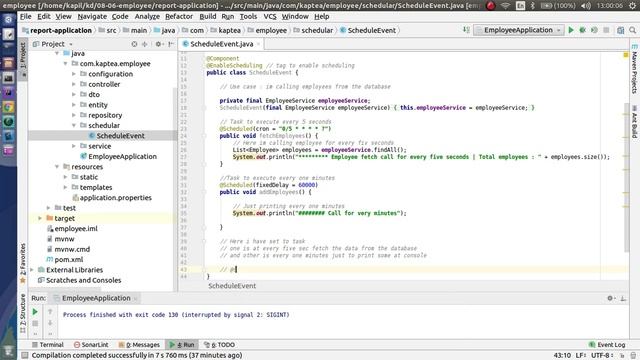Select the ScheduleEvent.java editor tab
Viewport: 640px width, 360px height.
click(222, 44)
